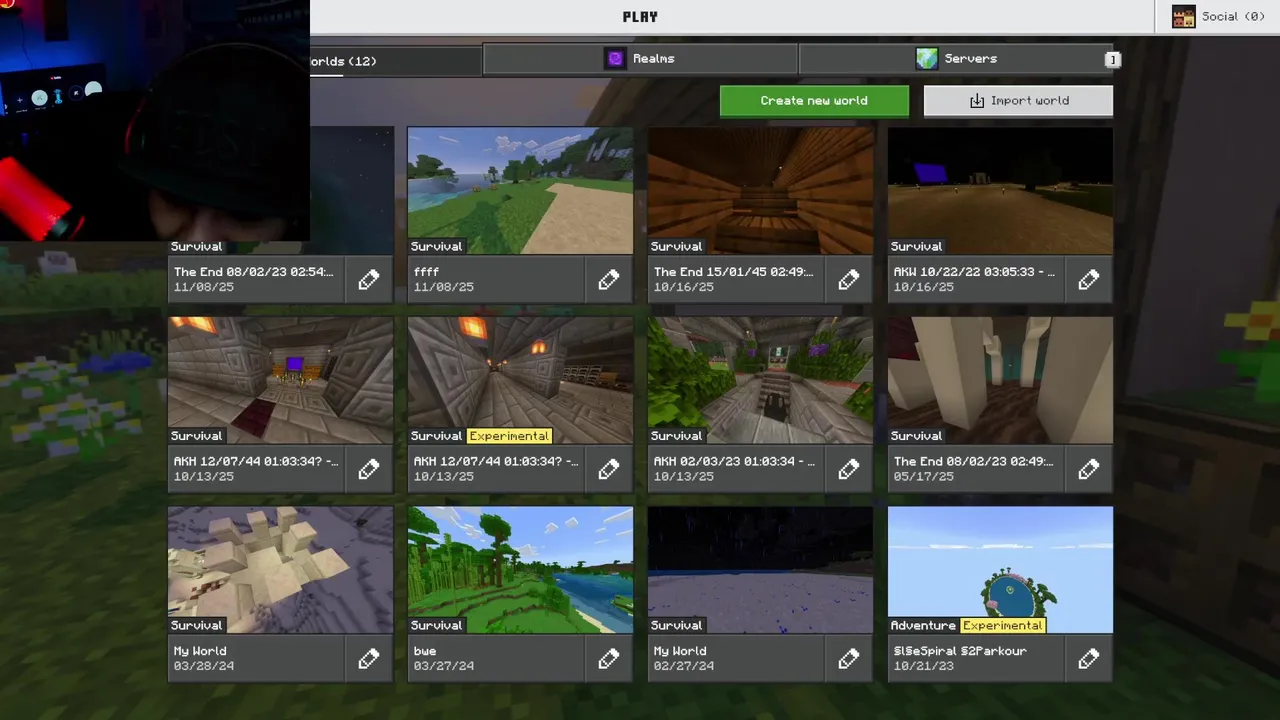Select the Spiral Parkour title text
The width and height of the screenshot is (1280, 720).
[960, 651]
